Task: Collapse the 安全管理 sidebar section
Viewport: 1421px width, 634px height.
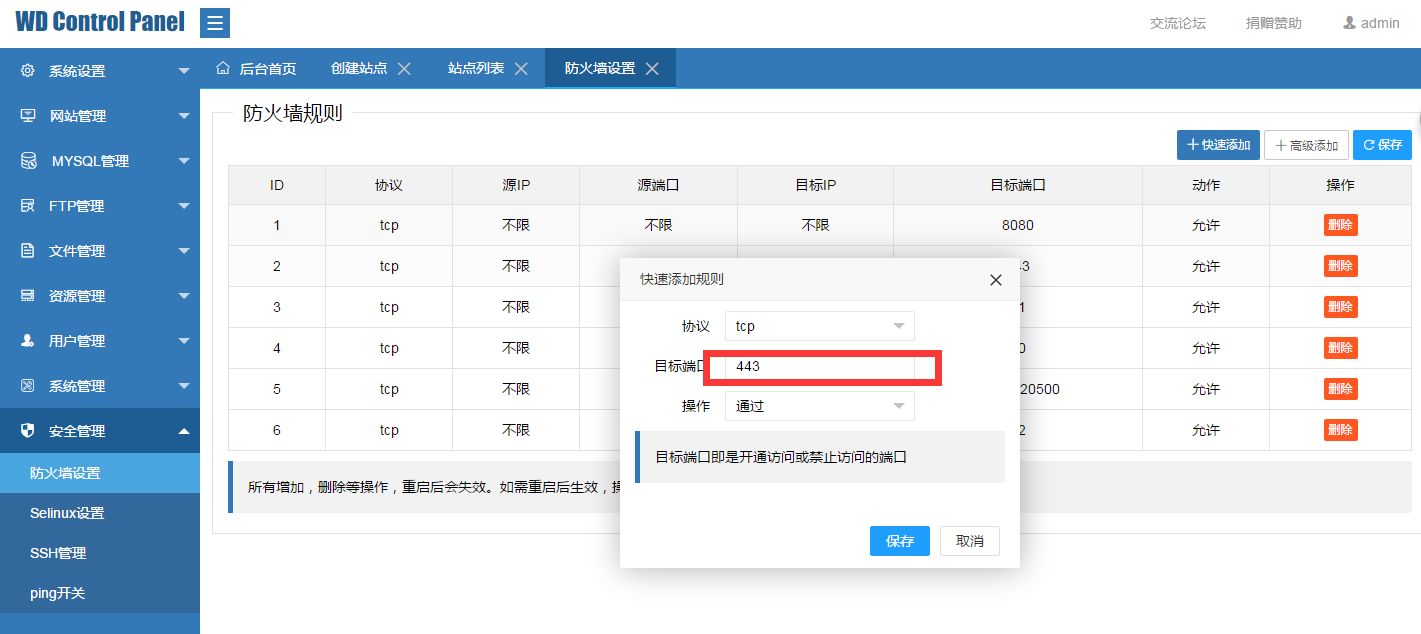Action: (x=183, y=430)
